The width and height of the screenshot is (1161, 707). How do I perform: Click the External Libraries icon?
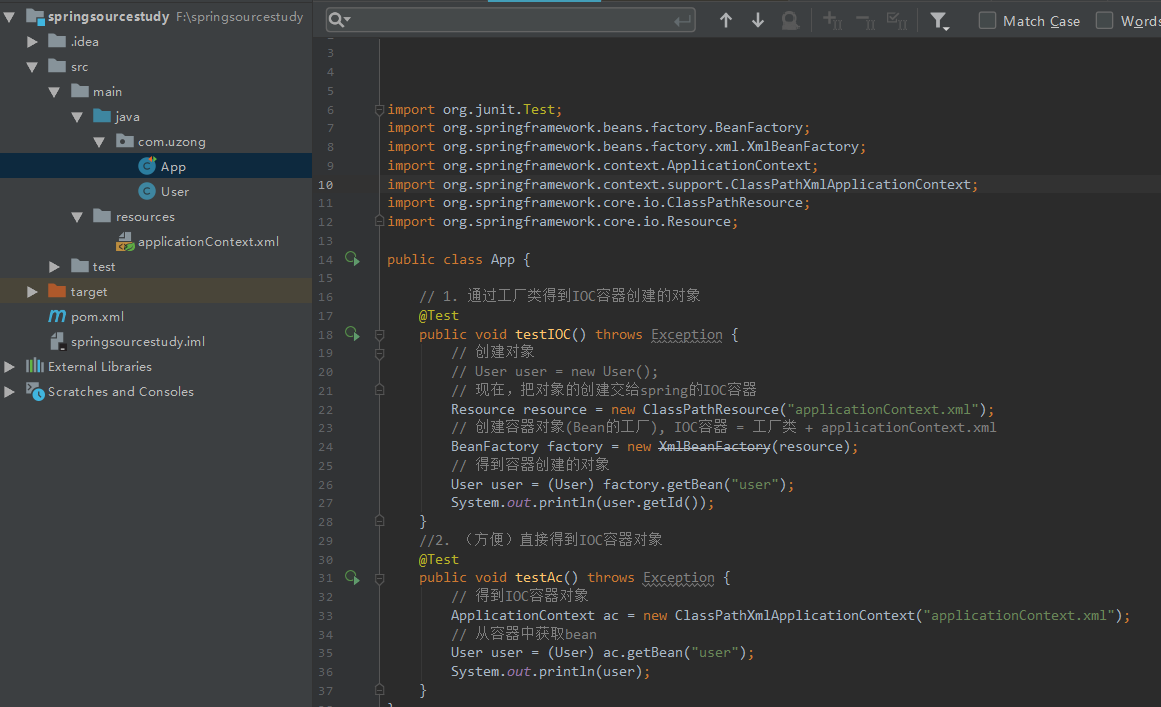pyautogui.click(x=35, y=366)
